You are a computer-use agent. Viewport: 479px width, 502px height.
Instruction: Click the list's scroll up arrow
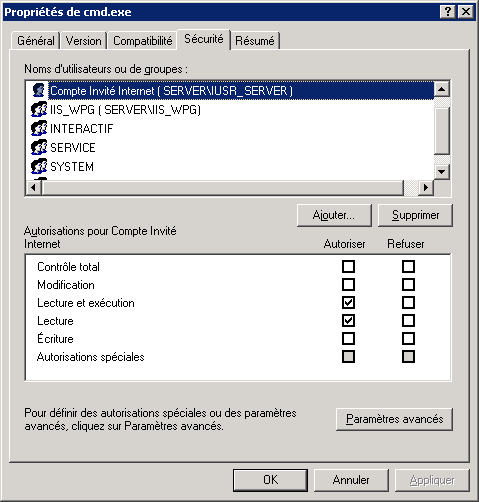[442, 89]
